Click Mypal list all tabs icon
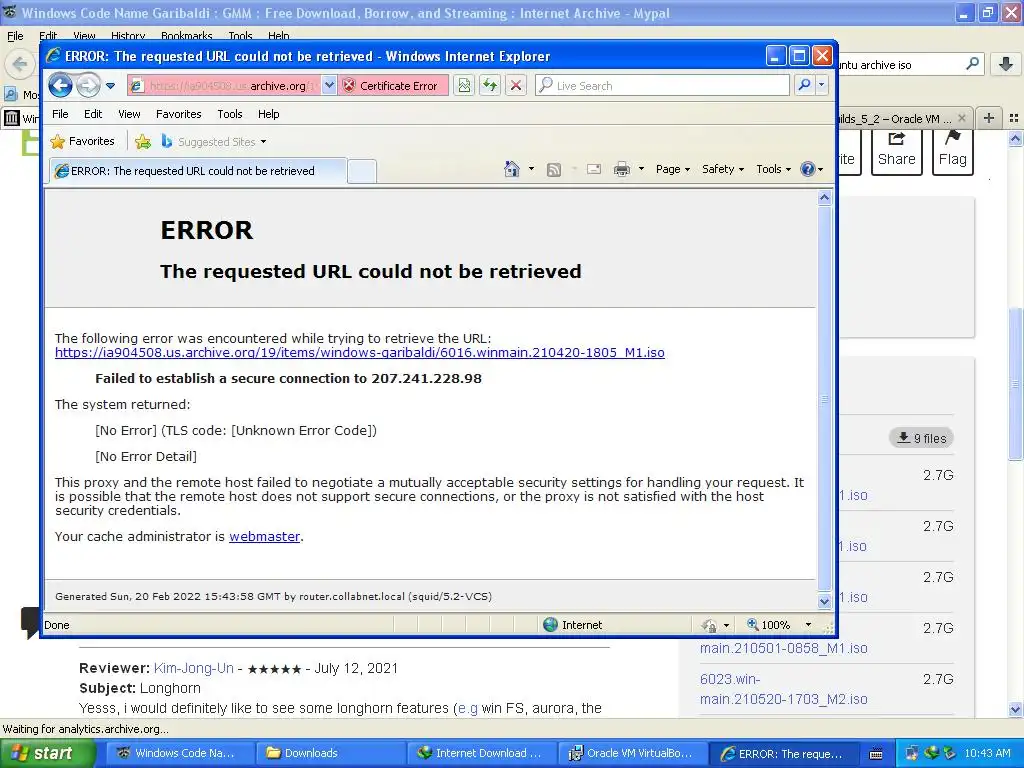The height and width of the screenshot is (768, 1024). pos(1014,118)
